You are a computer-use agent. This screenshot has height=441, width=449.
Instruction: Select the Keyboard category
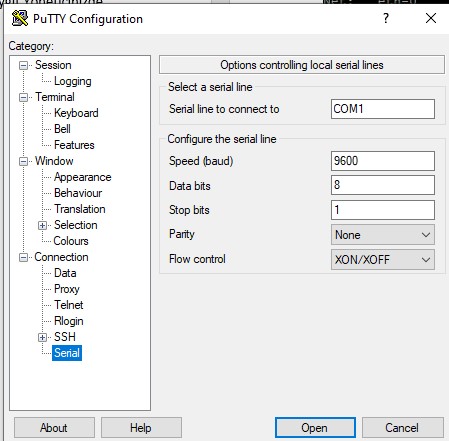pos(76,113)
